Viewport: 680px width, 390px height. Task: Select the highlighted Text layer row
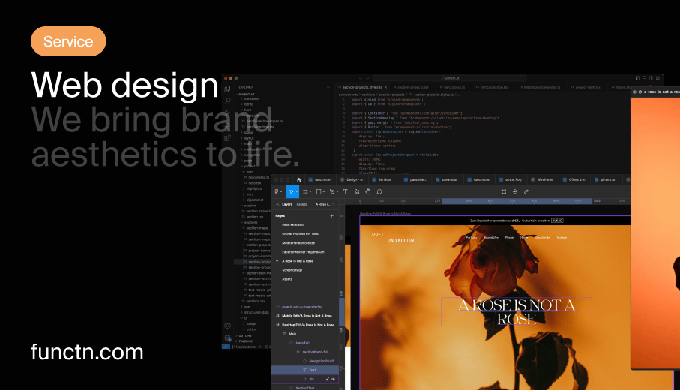click(x=305, y=370)
